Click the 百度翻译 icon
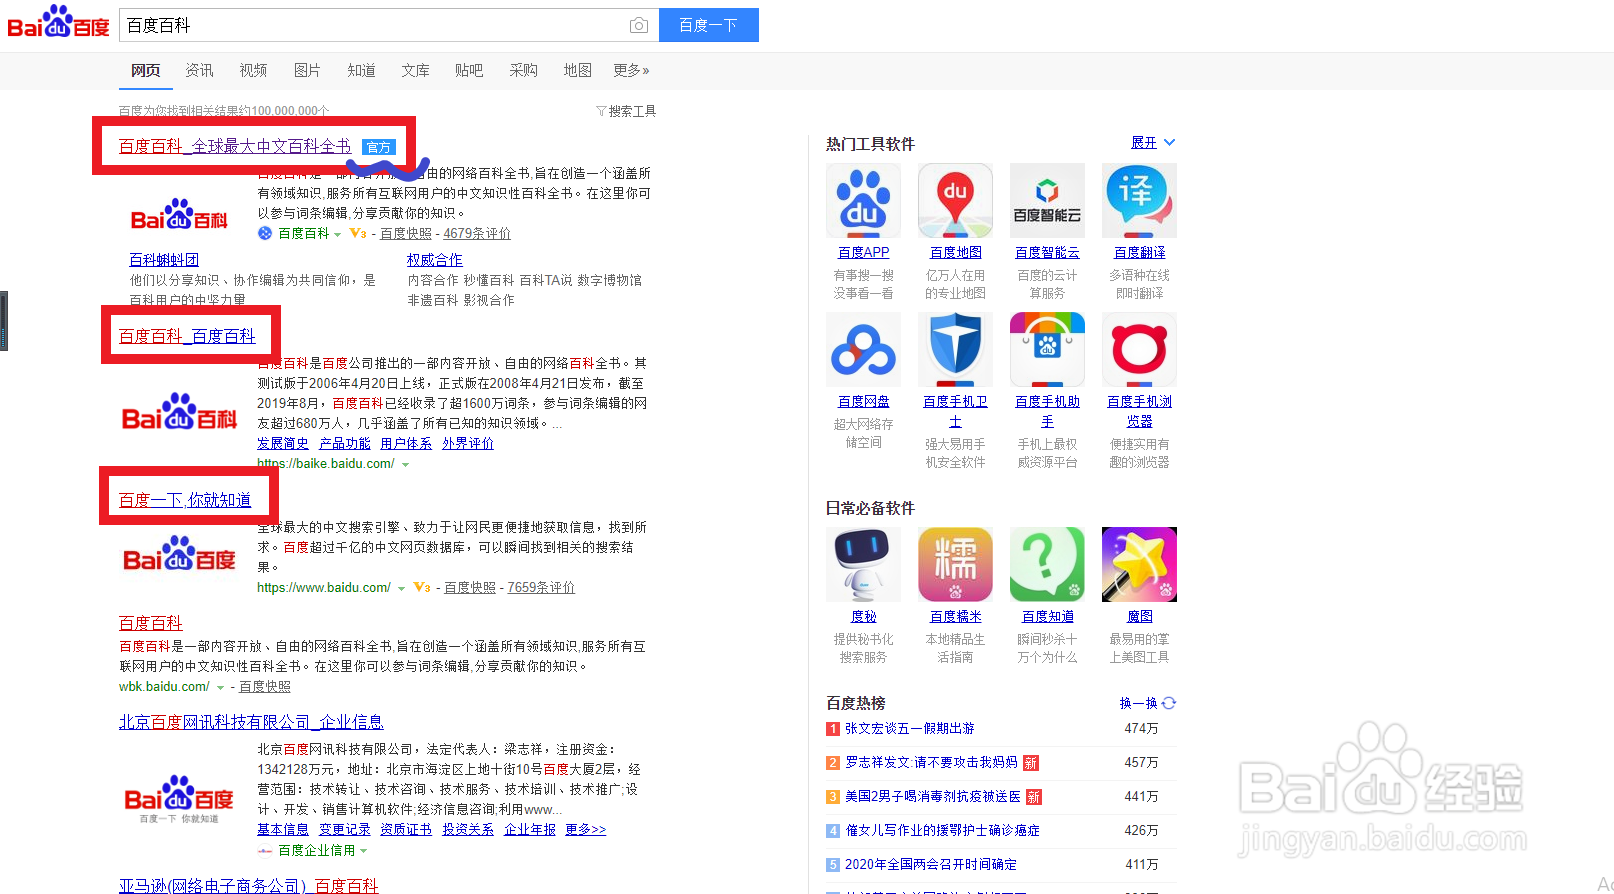 [1139, 201]
